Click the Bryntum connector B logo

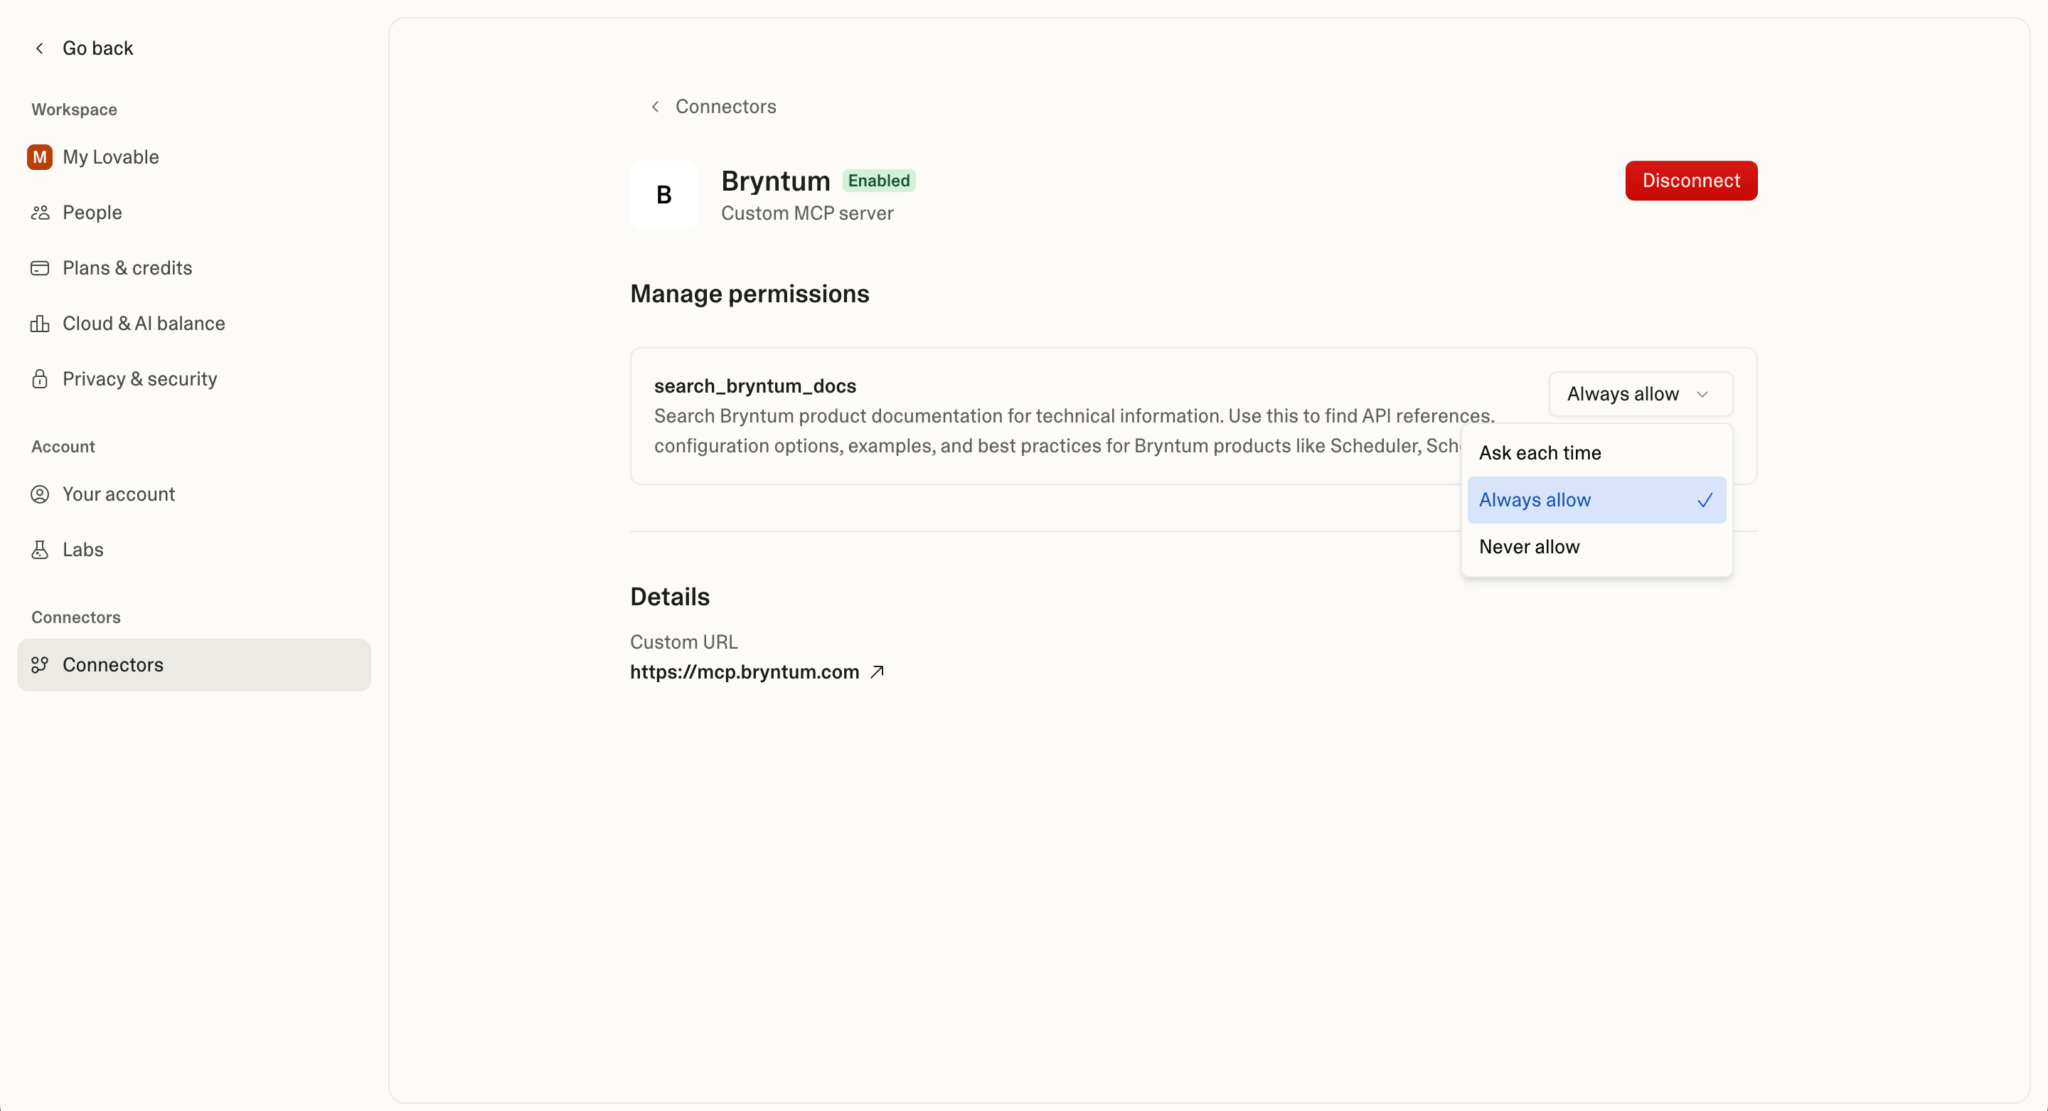coord(662,195)
